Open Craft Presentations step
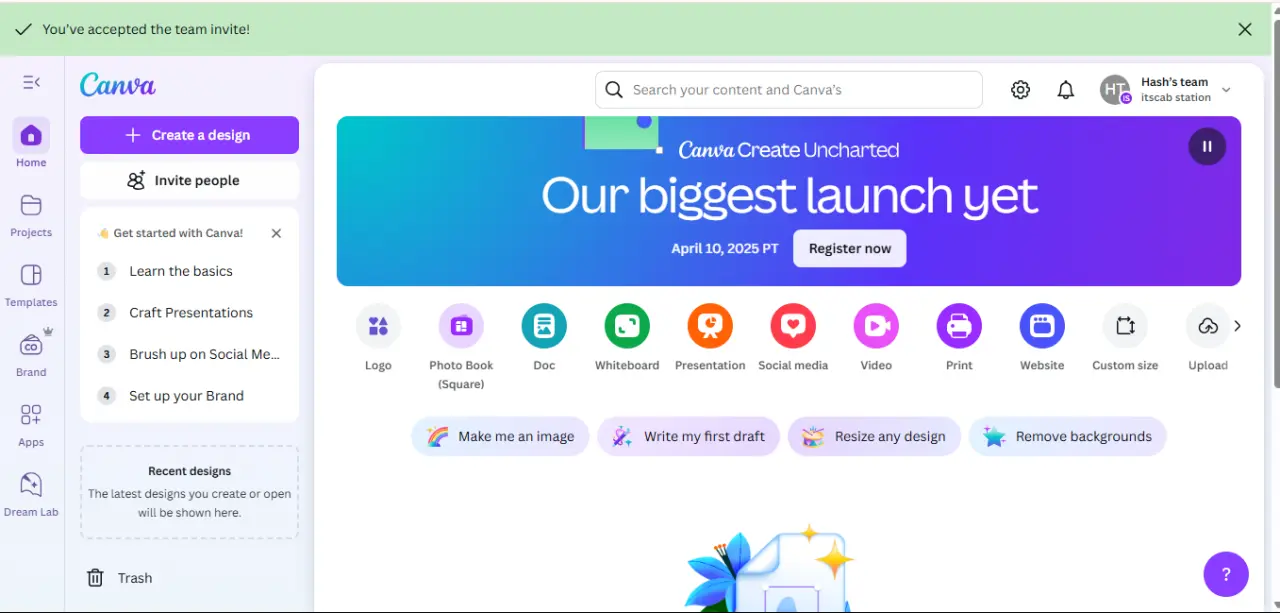Screen dimensions: 1280x613 [189, 313]
